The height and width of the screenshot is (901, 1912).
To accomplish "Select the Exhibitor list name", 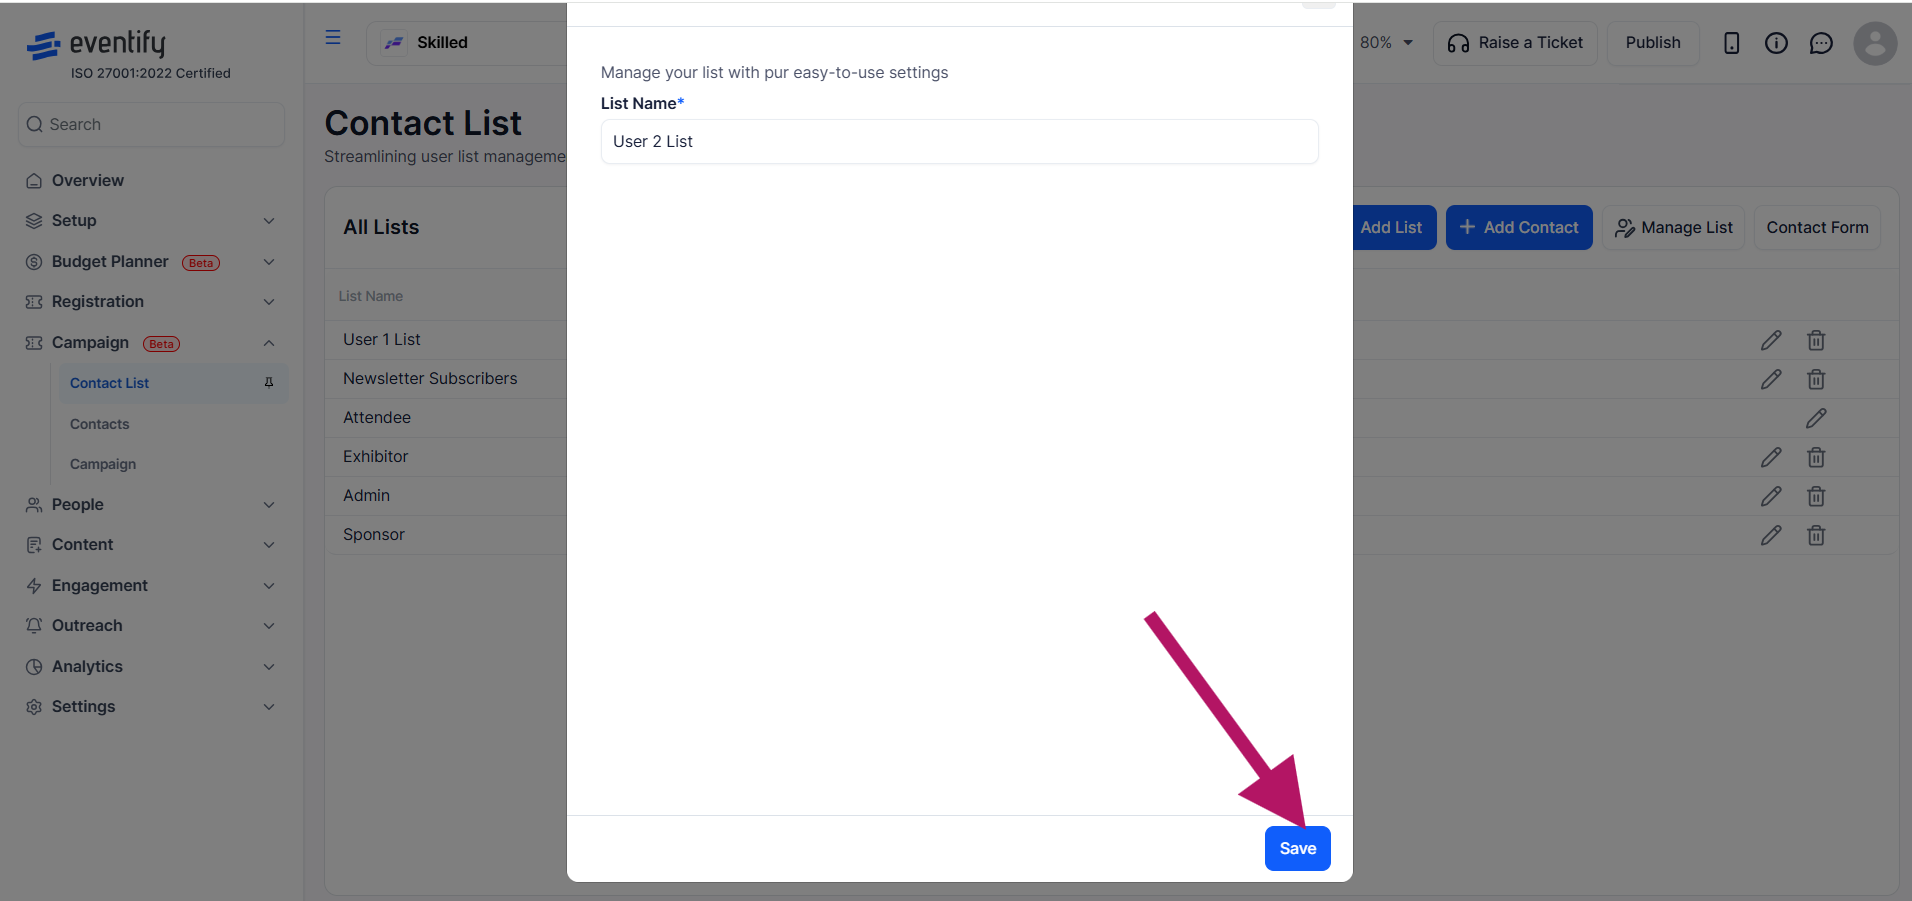I will pyautogui.click(x=376, y=457).
